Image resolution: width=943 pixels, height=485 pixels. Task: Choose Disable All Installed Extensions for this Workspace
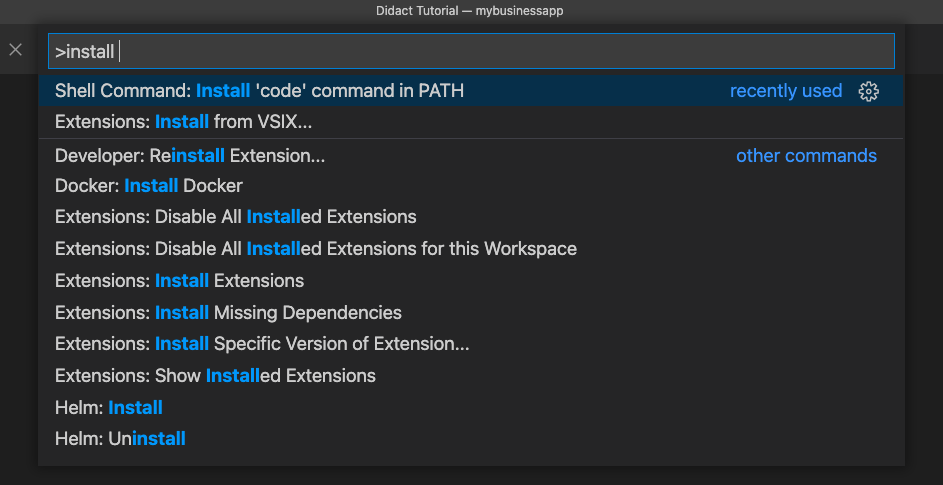(471, 249)
